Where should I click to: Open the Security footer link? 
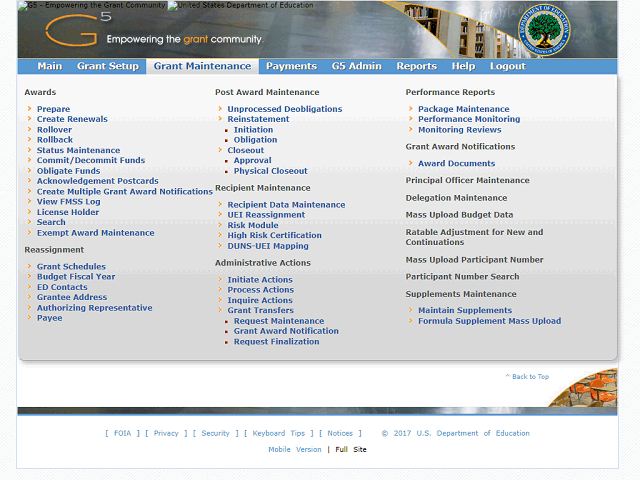point(216,433)
